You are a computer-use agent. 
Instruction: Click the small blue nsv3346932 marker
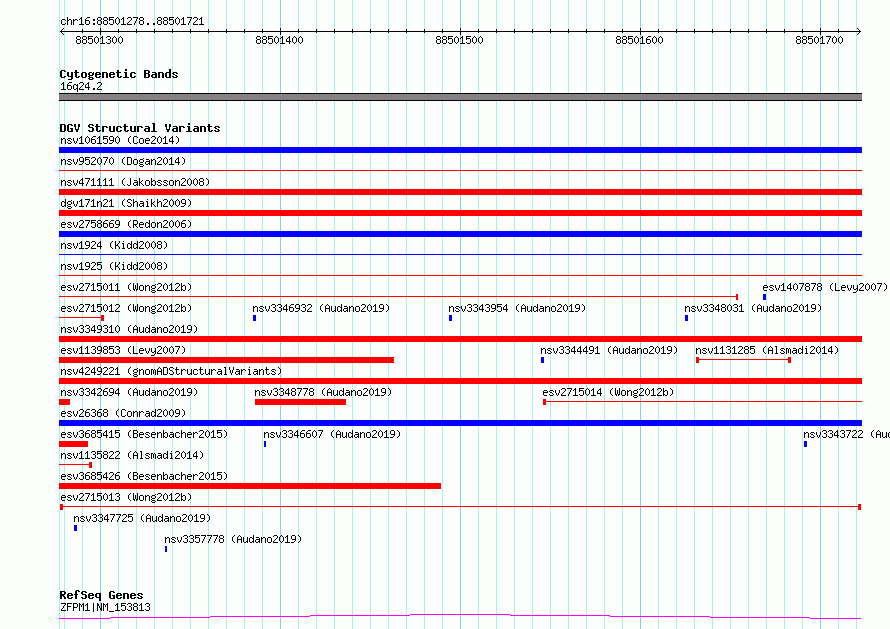[254, 318]
